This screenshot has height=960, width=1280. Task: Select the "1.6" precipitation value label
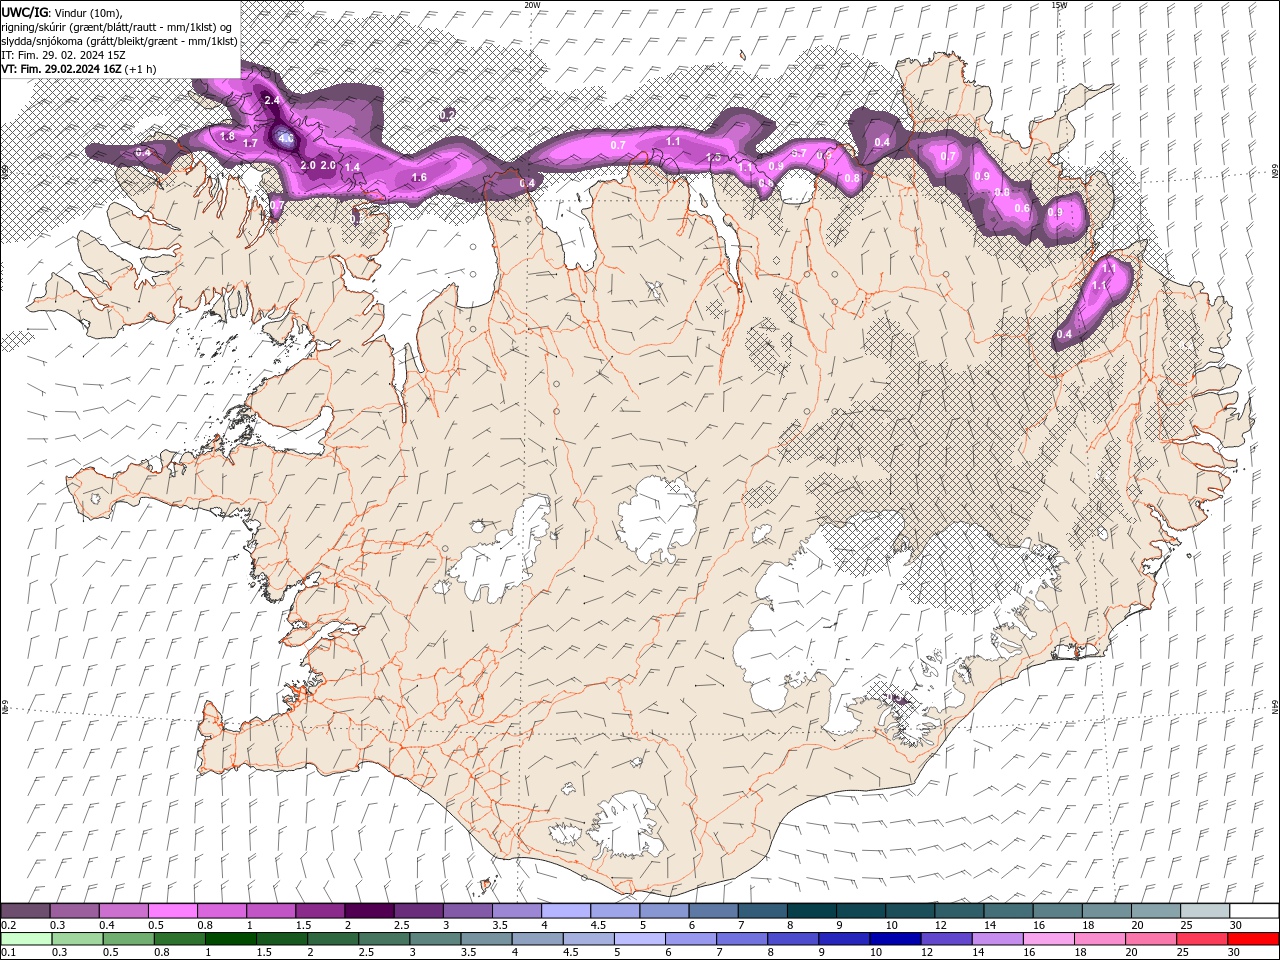point(419,177)
